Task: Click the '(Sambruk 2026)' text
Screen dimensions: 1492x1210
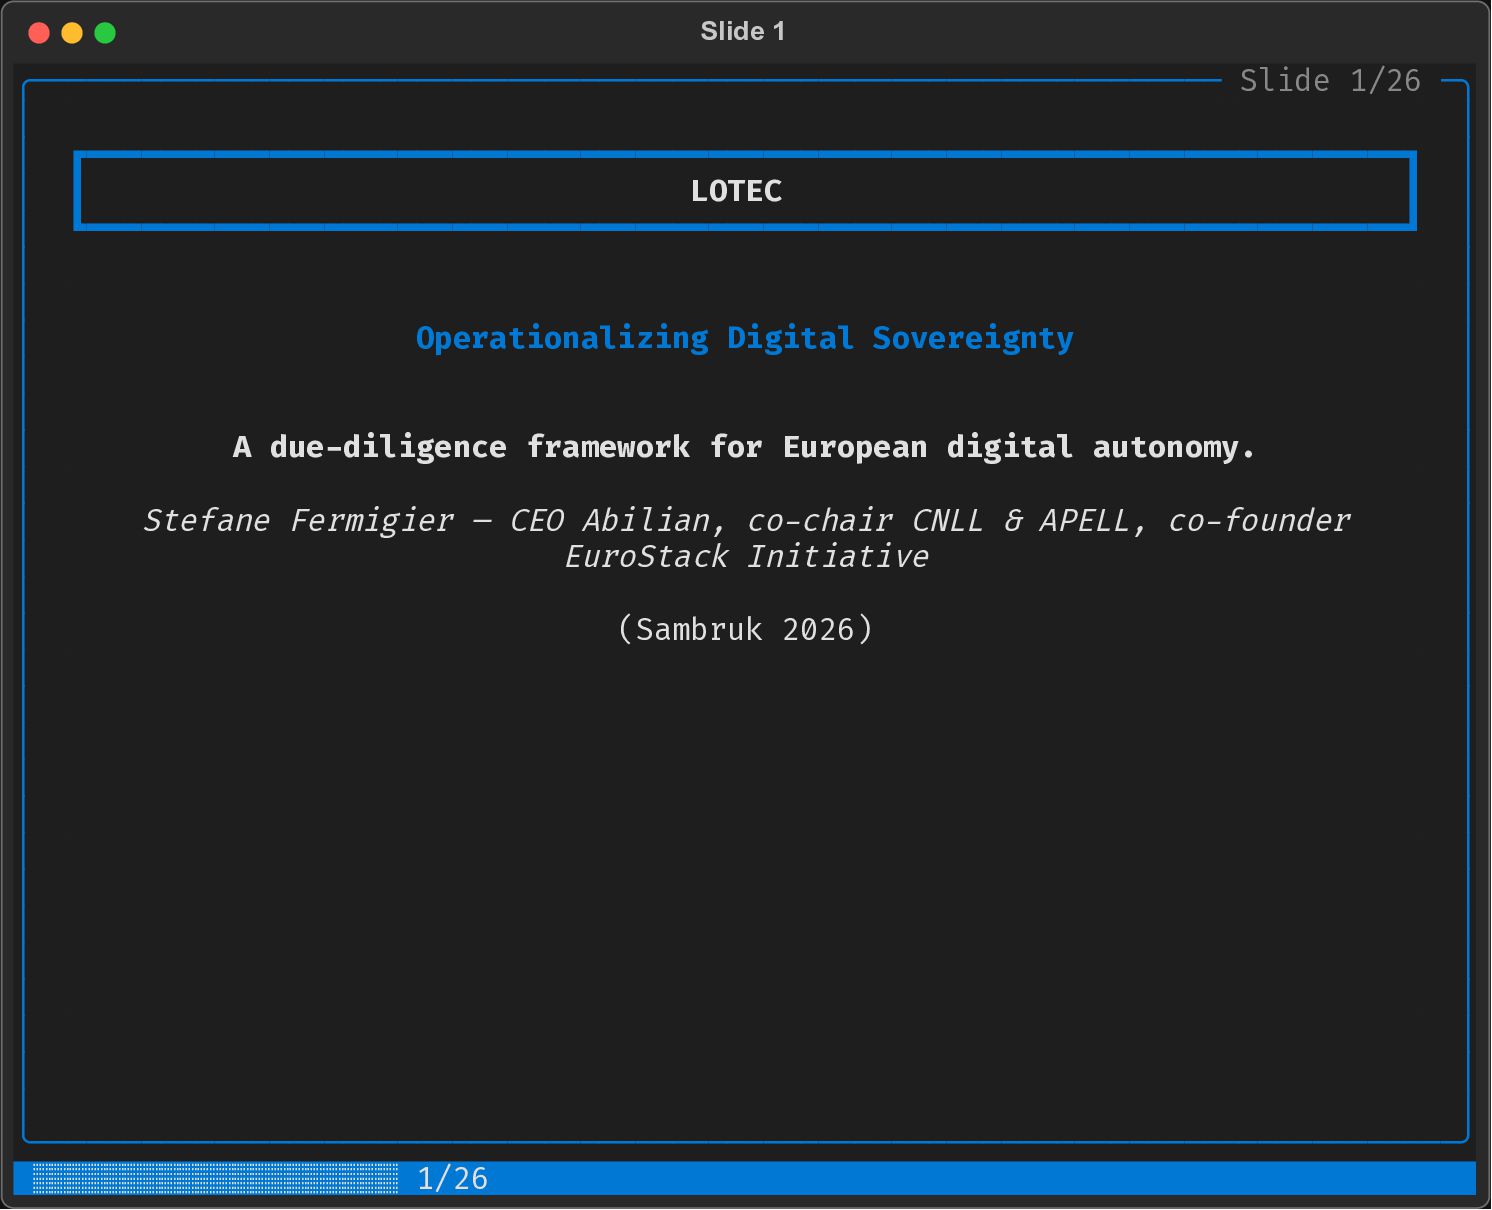Action: pyautogui.click(x=745, y=629)
